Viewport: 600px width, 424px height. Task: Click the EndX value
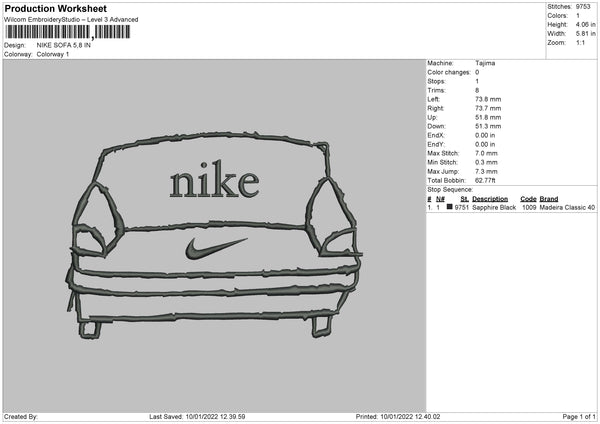click(x=485, y=135)
